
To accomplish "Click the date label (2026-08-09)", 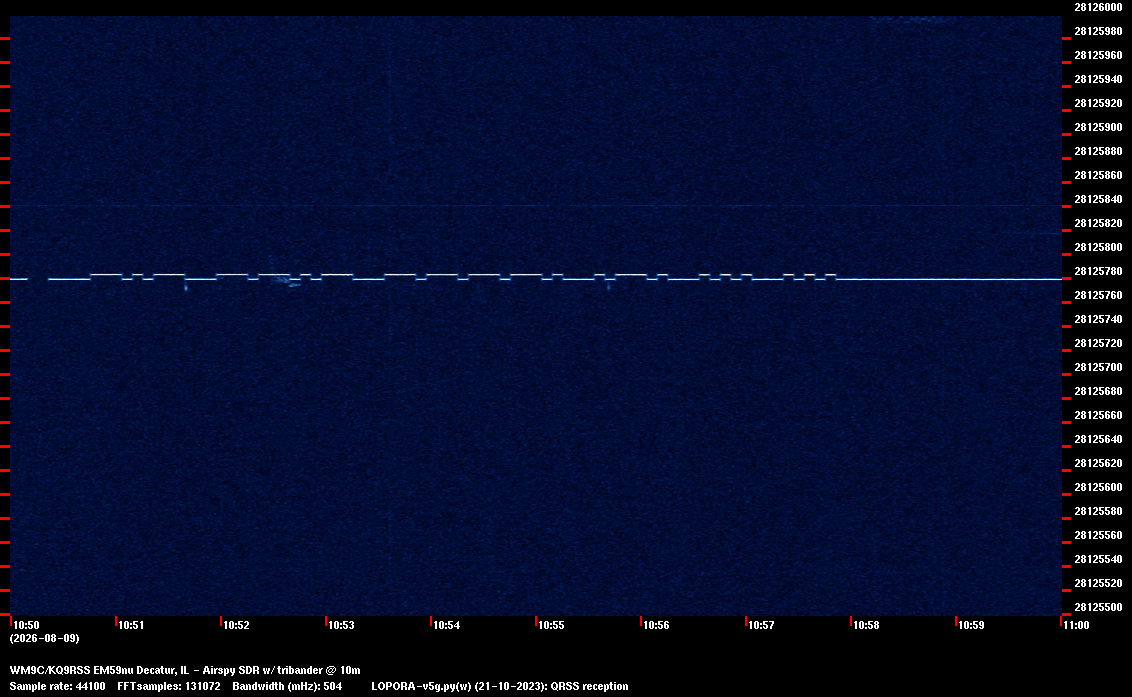I will click(x=45, y=638).
